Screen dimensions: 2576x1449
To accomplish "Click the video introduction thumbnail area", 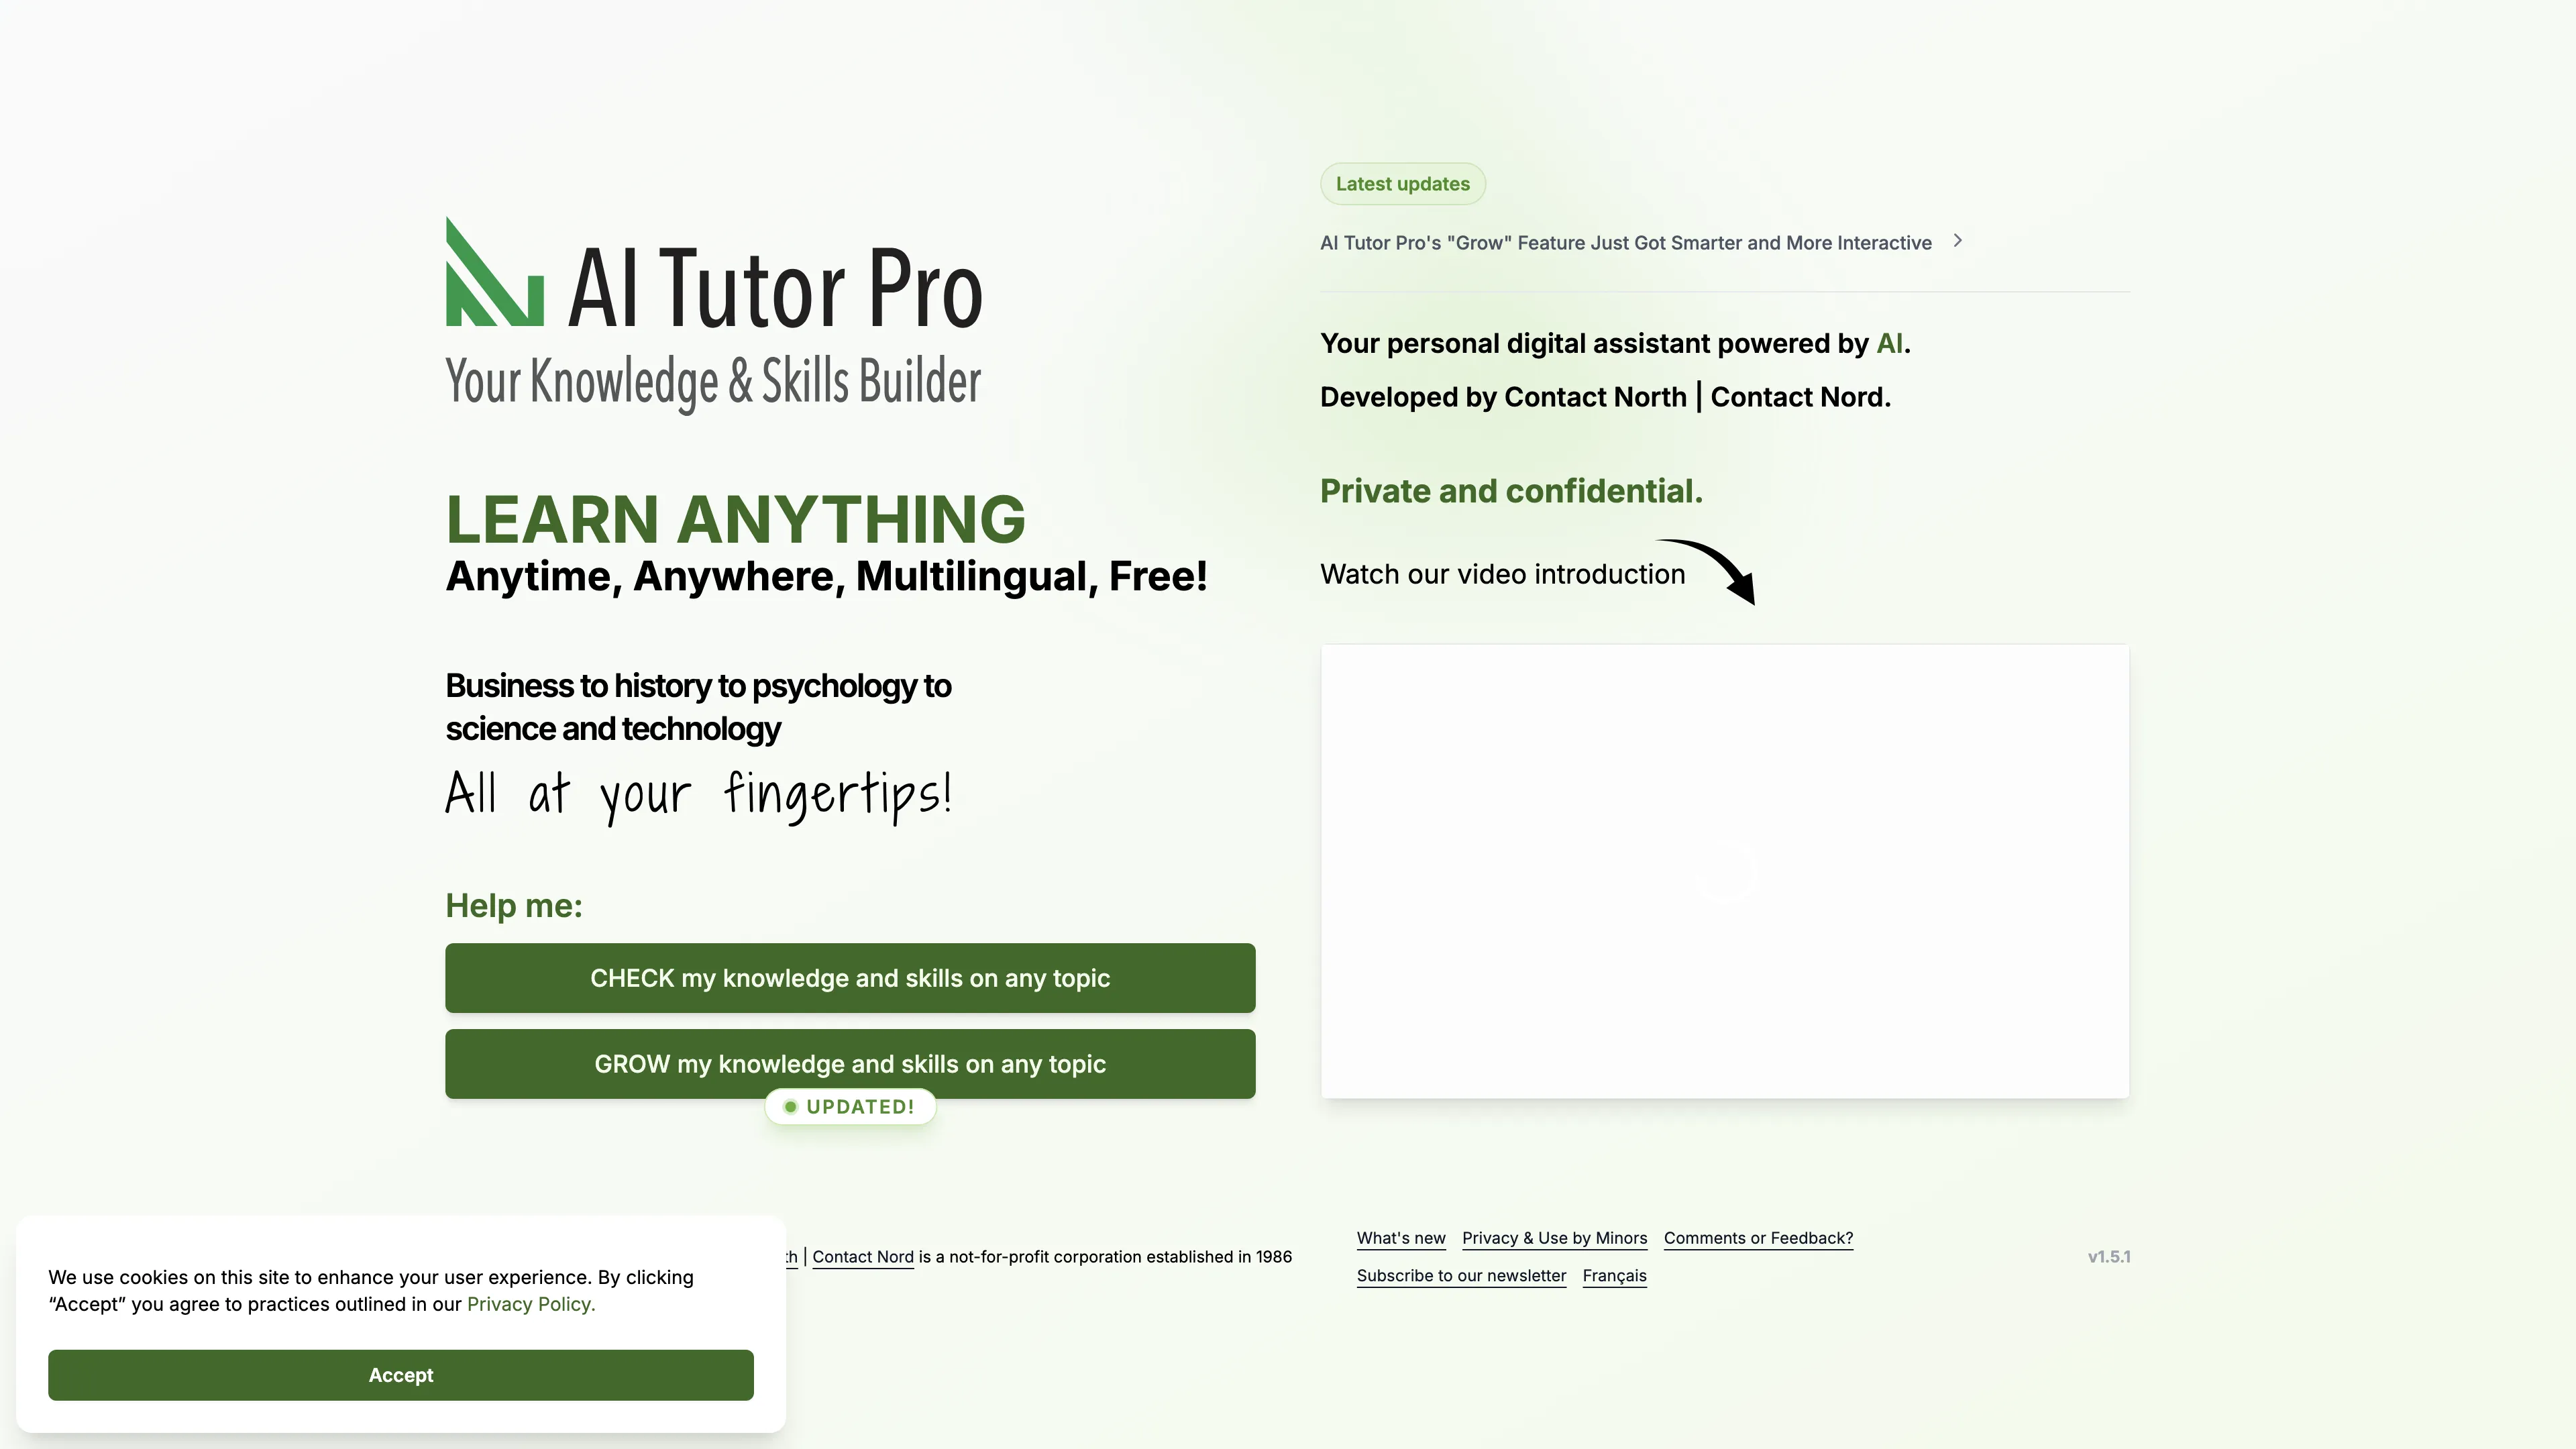I will pos(1725,871).
